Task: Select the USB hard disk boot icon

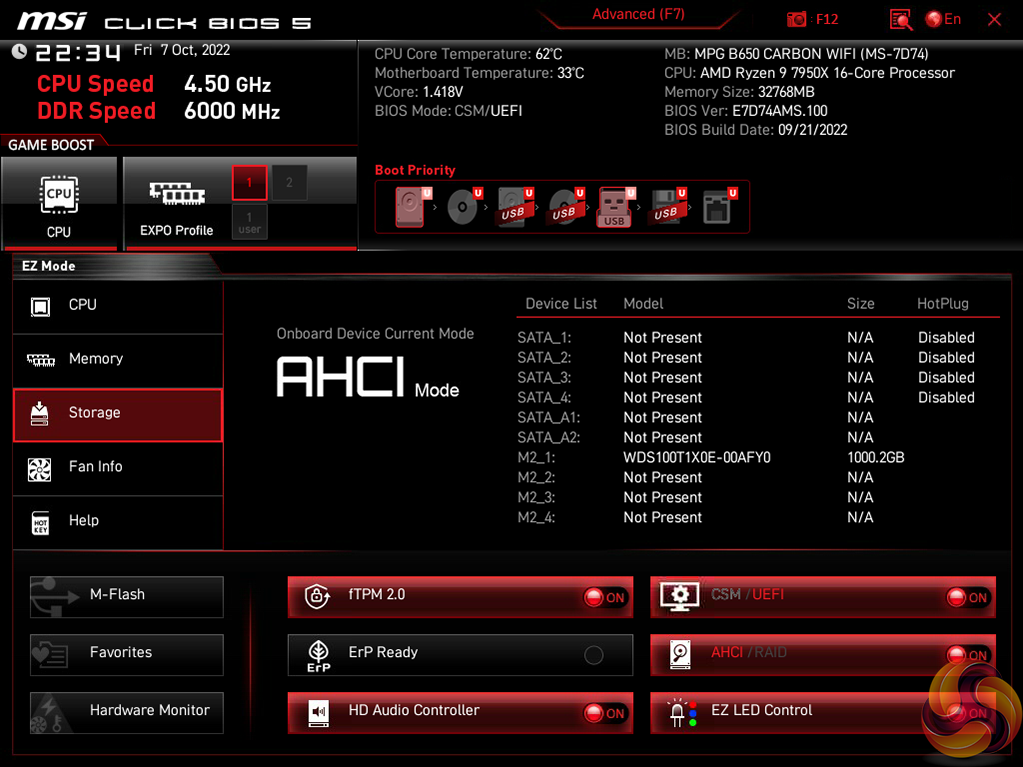Action: pos(515,207)
